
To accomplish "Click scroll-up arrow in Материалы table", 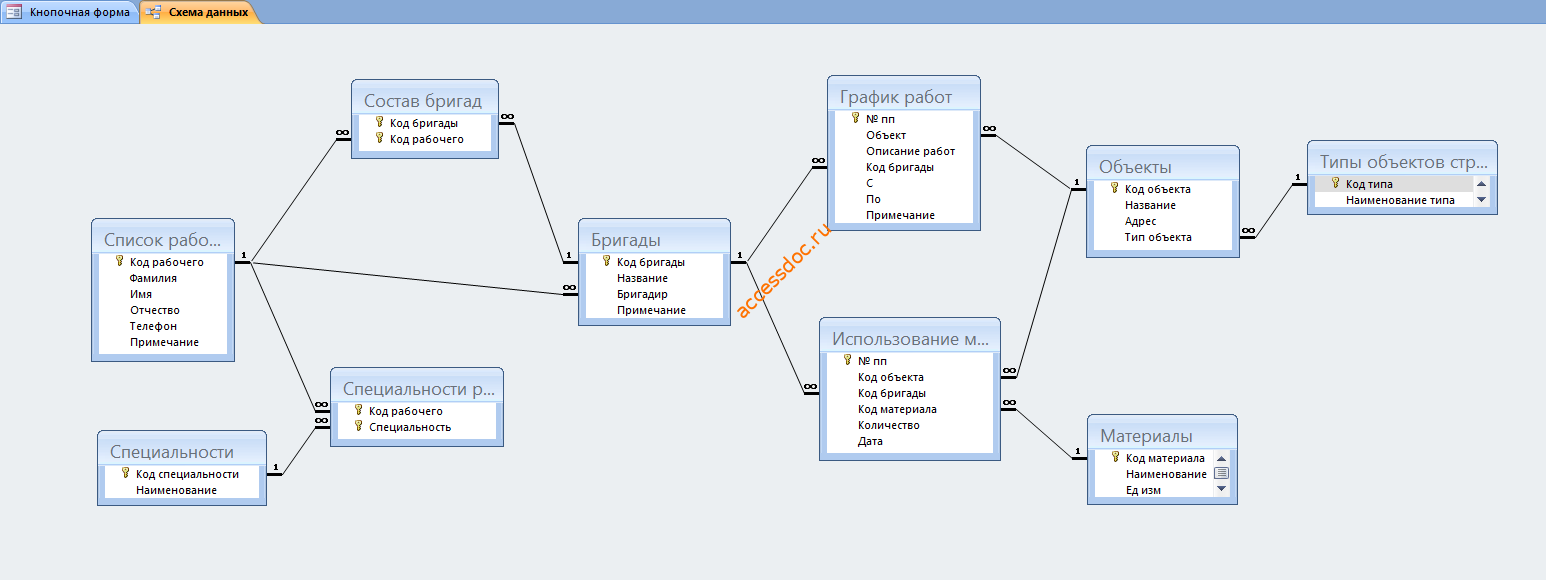I will pyautogui.click(x=1221, y=458).
